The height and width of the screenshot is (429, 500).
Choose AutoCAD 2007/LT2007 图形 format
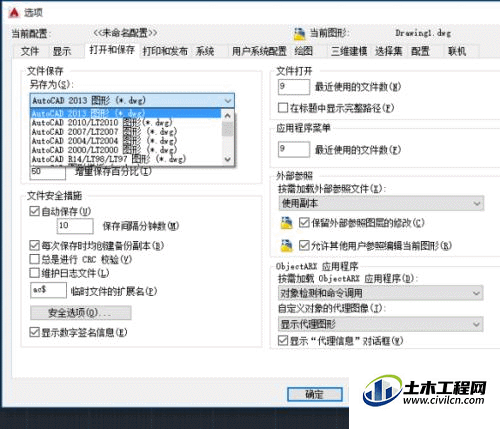125,132
